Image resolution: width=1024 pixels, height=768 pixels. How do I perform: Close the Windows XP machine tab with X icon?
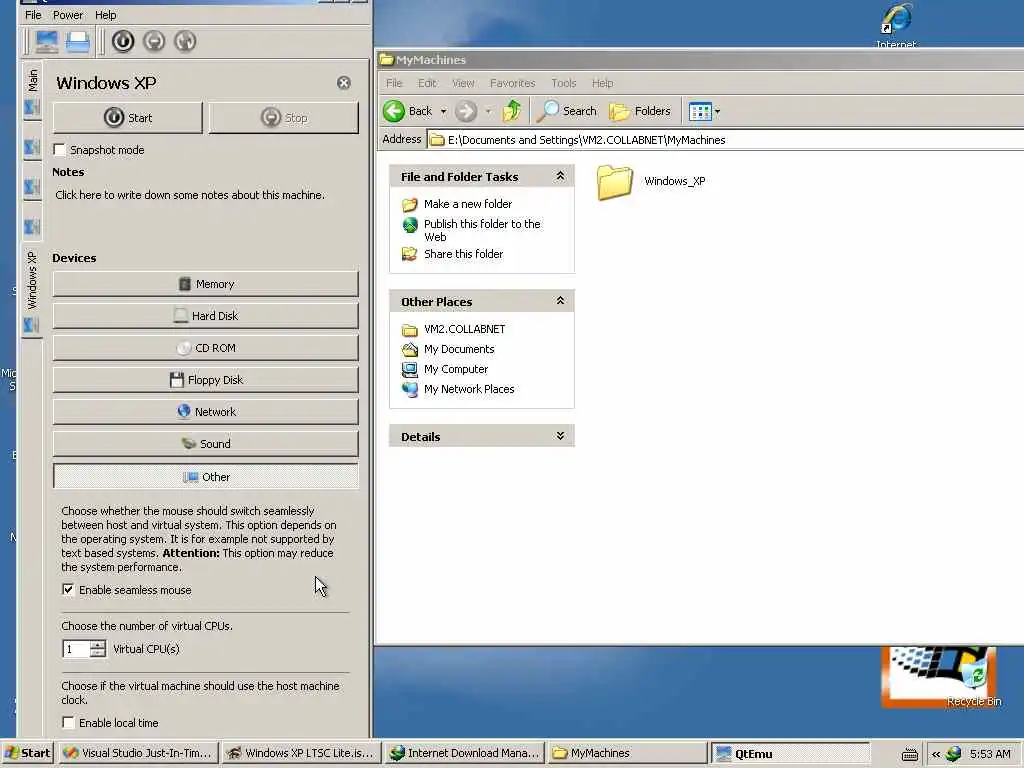click(344, 83)
